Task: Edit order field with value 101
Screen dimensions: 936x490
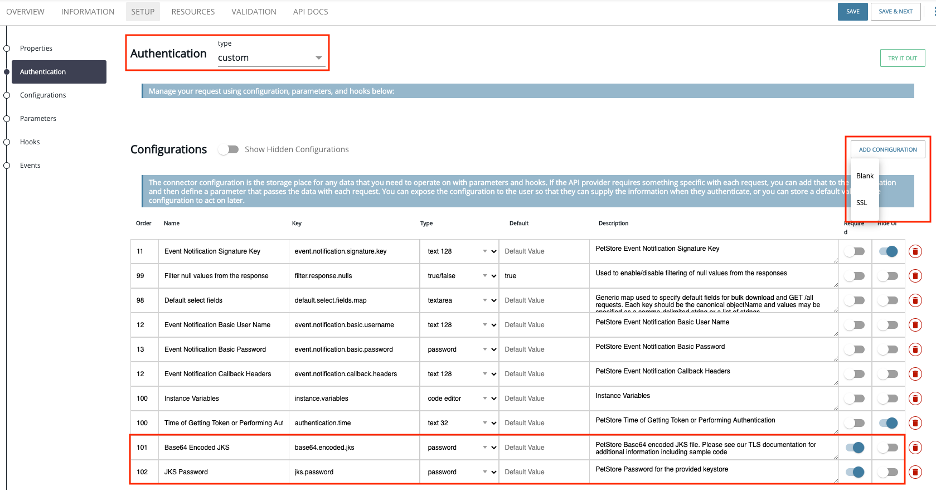Action: [x=144, y=447]
